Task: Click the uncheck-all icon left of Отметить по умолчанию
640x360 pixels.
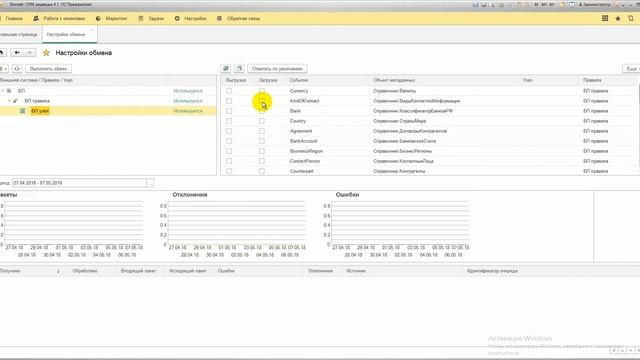Action: point(239,69)
